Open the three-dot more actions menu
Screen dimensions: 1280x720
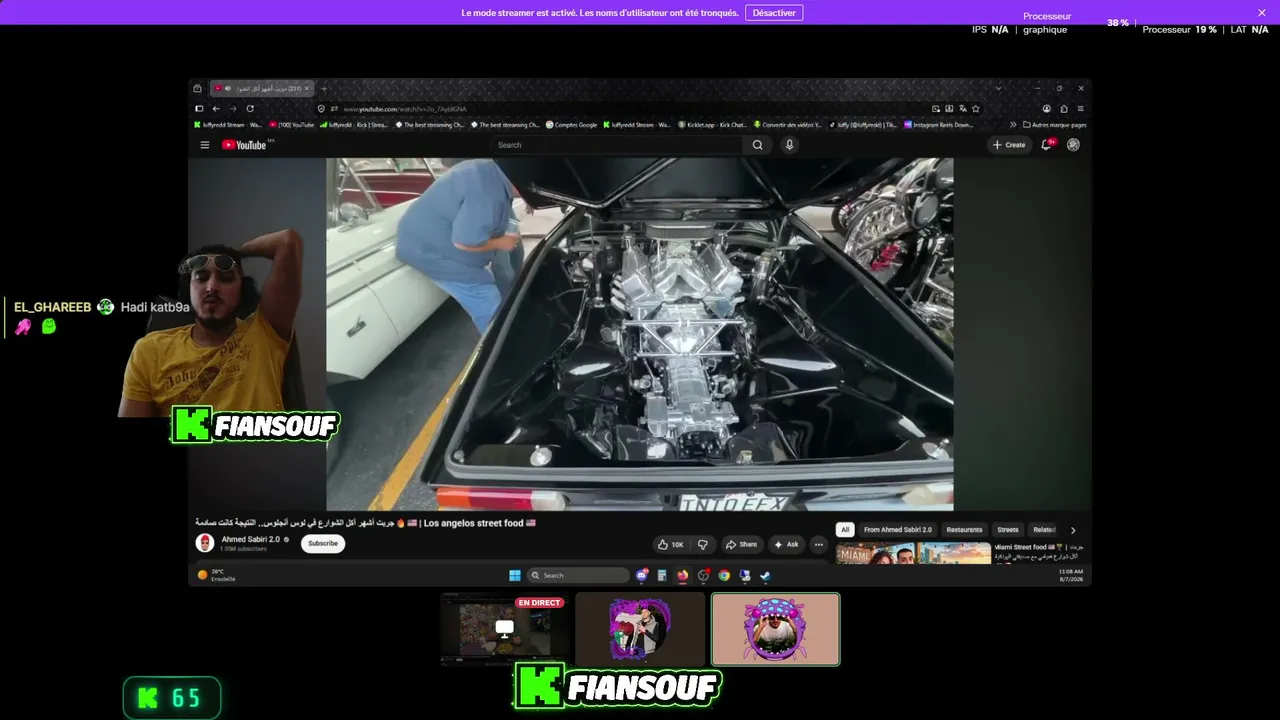pyautogui.click(x=818, y=544)
